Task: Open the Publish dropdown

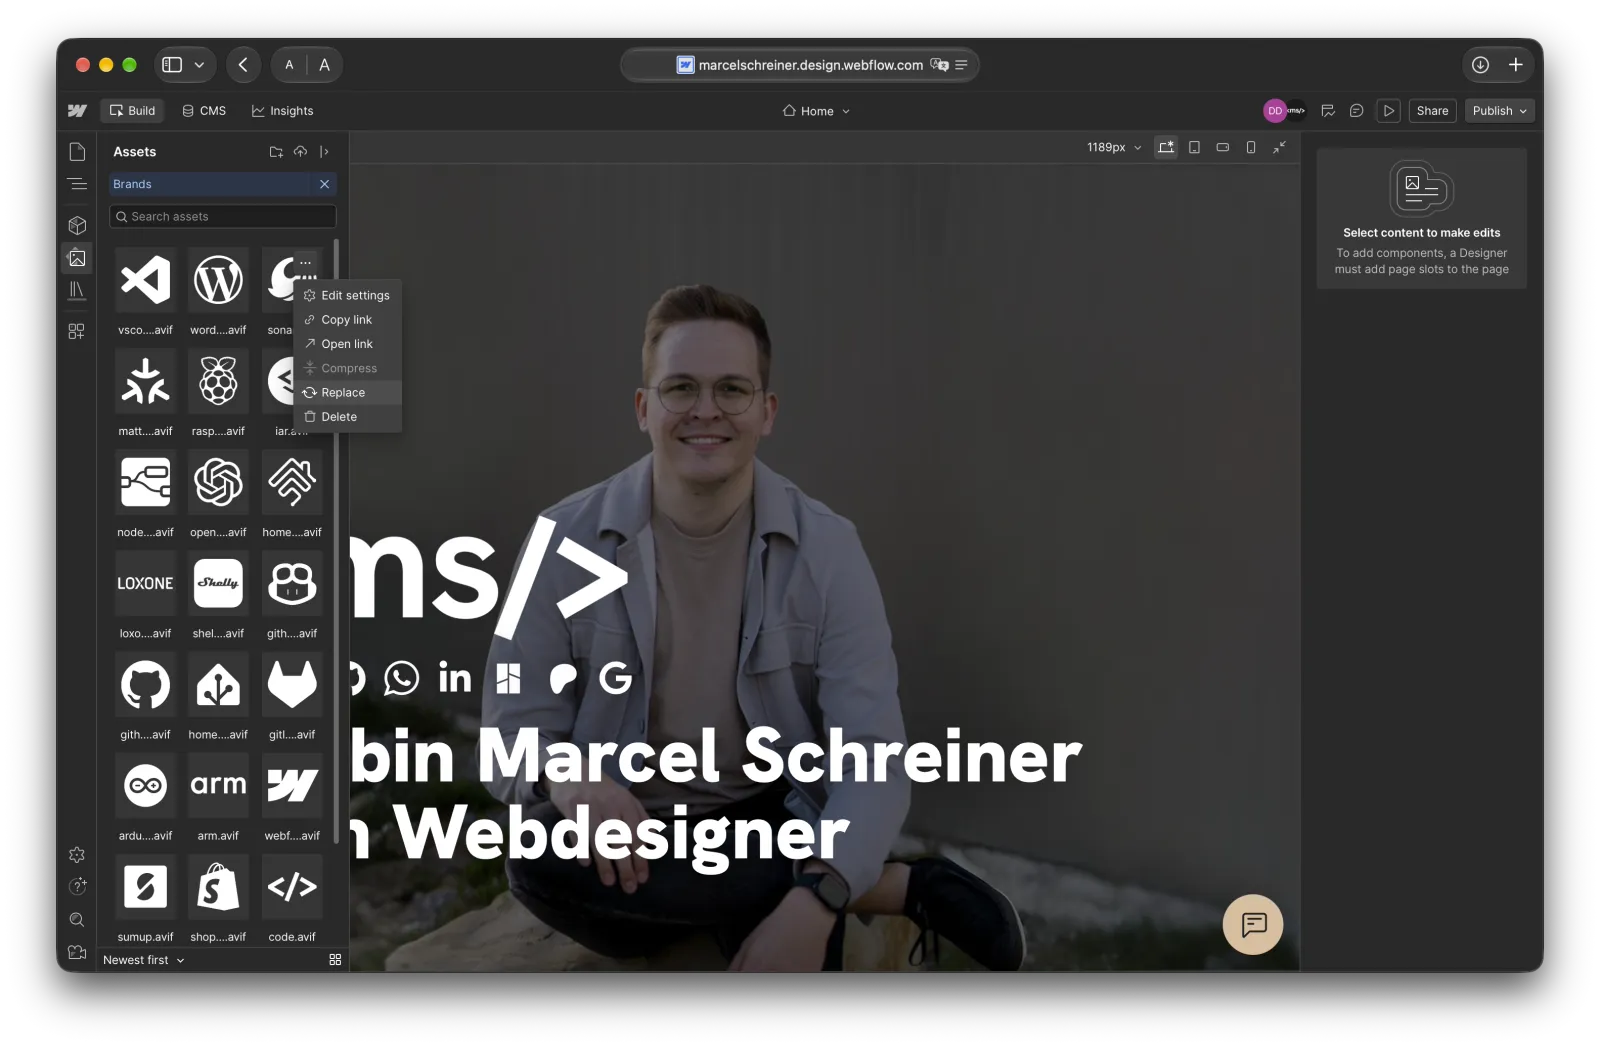Action: (x=1499, y=111)
